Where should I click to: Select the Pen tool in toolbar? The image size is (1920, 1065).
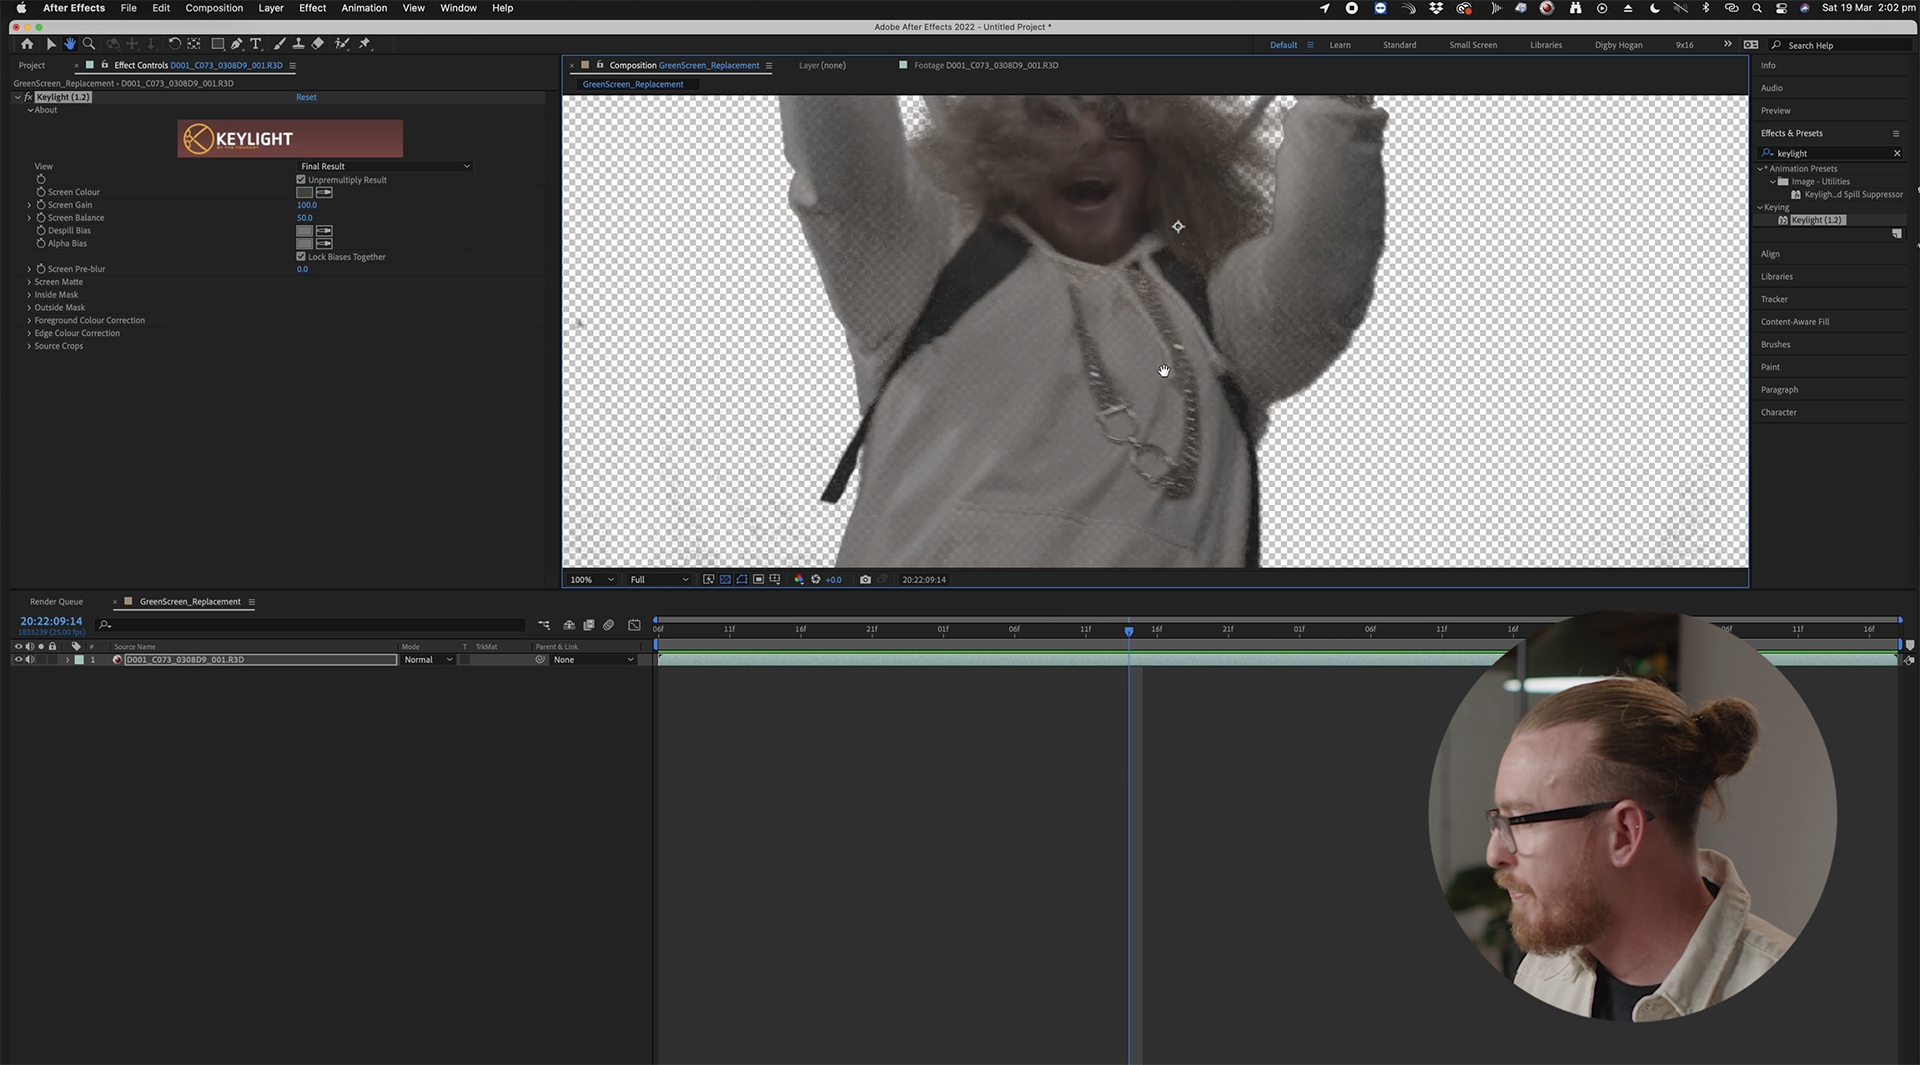(x=237, y=44)
